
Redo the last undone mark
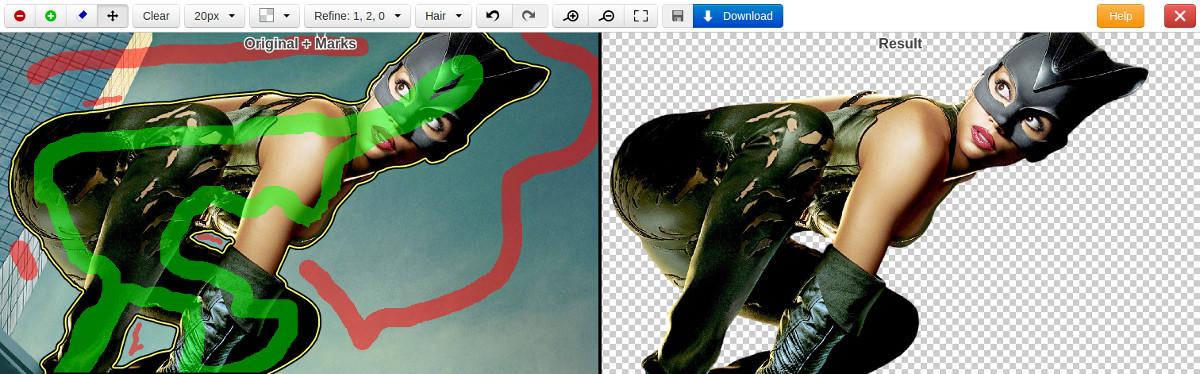[x=529, y=16]
